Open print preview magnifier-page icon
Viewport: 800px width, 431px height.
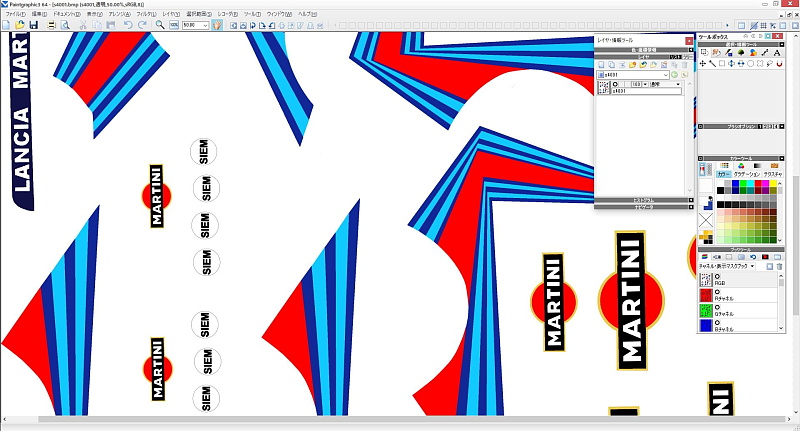click(65, 25)
